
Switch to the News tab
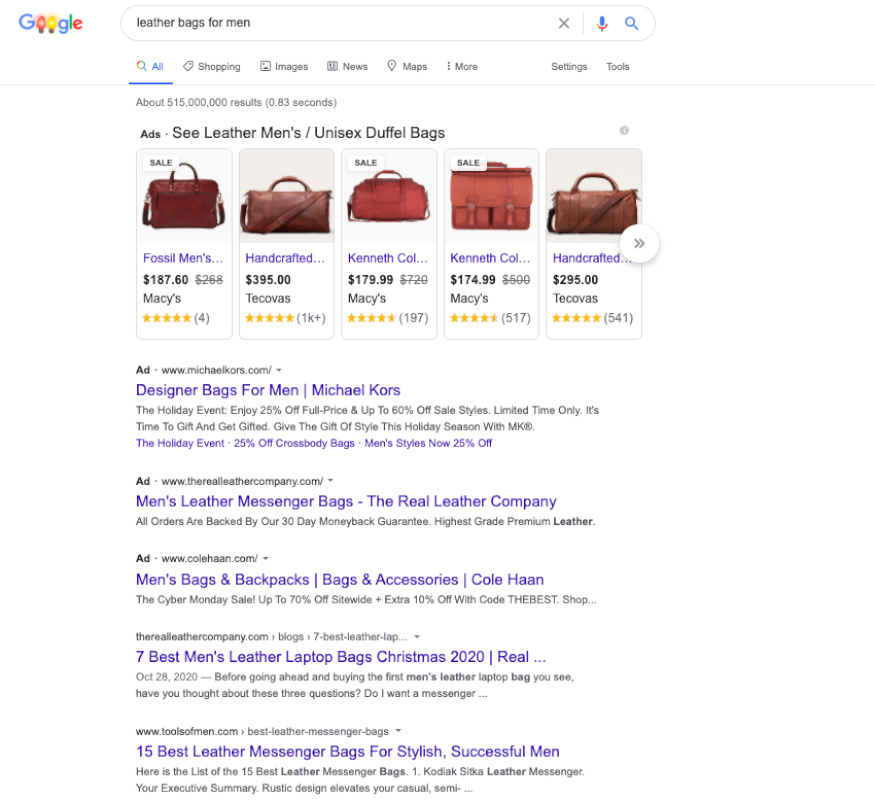click(x=347, y=66)
